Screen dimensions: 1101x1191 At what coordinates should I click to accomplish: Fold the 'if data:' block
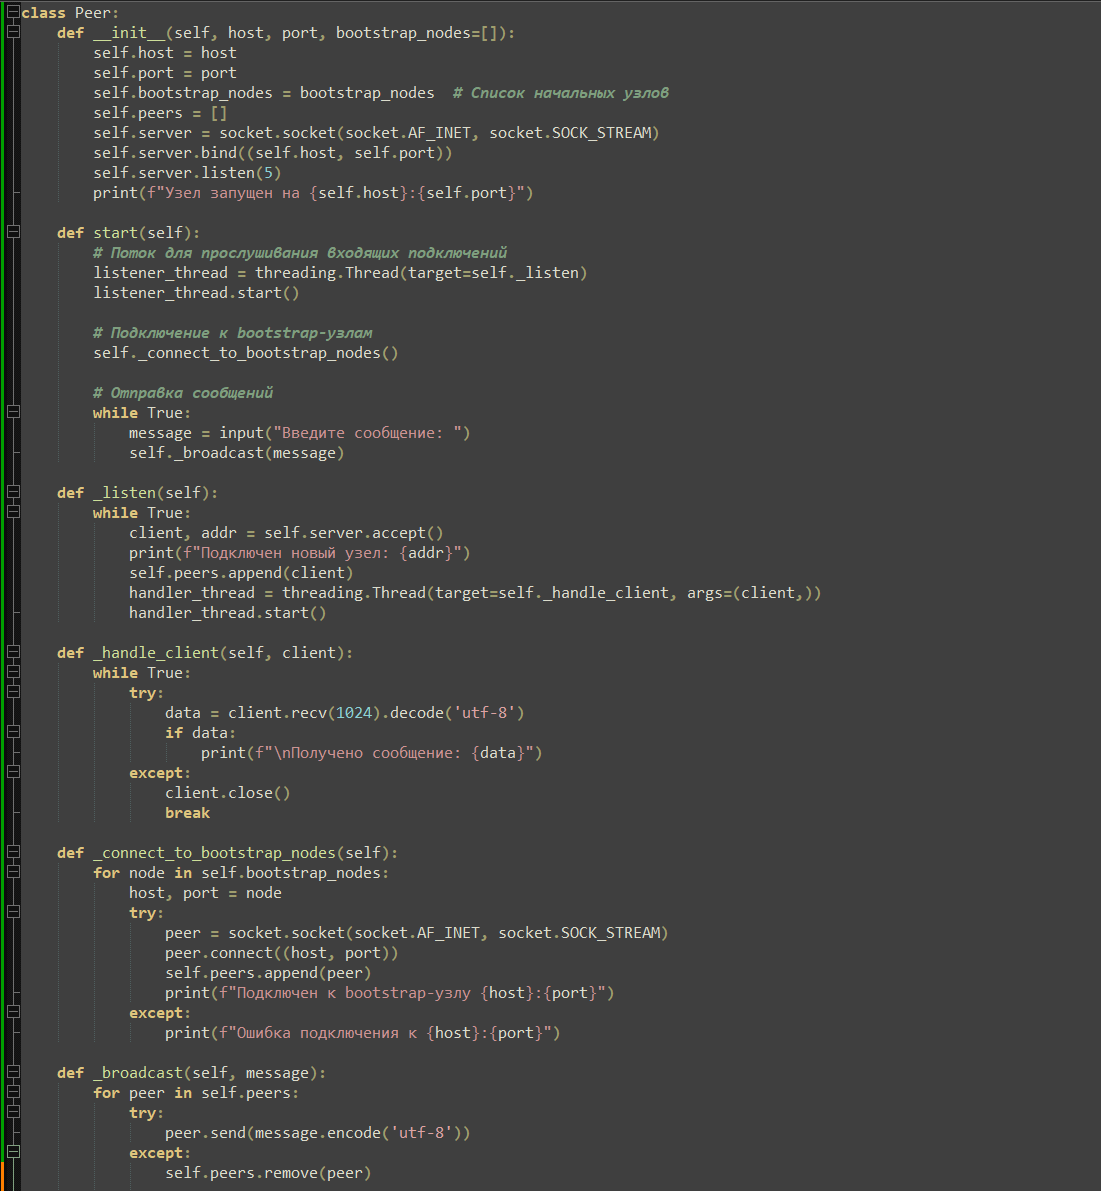[13, 732]
